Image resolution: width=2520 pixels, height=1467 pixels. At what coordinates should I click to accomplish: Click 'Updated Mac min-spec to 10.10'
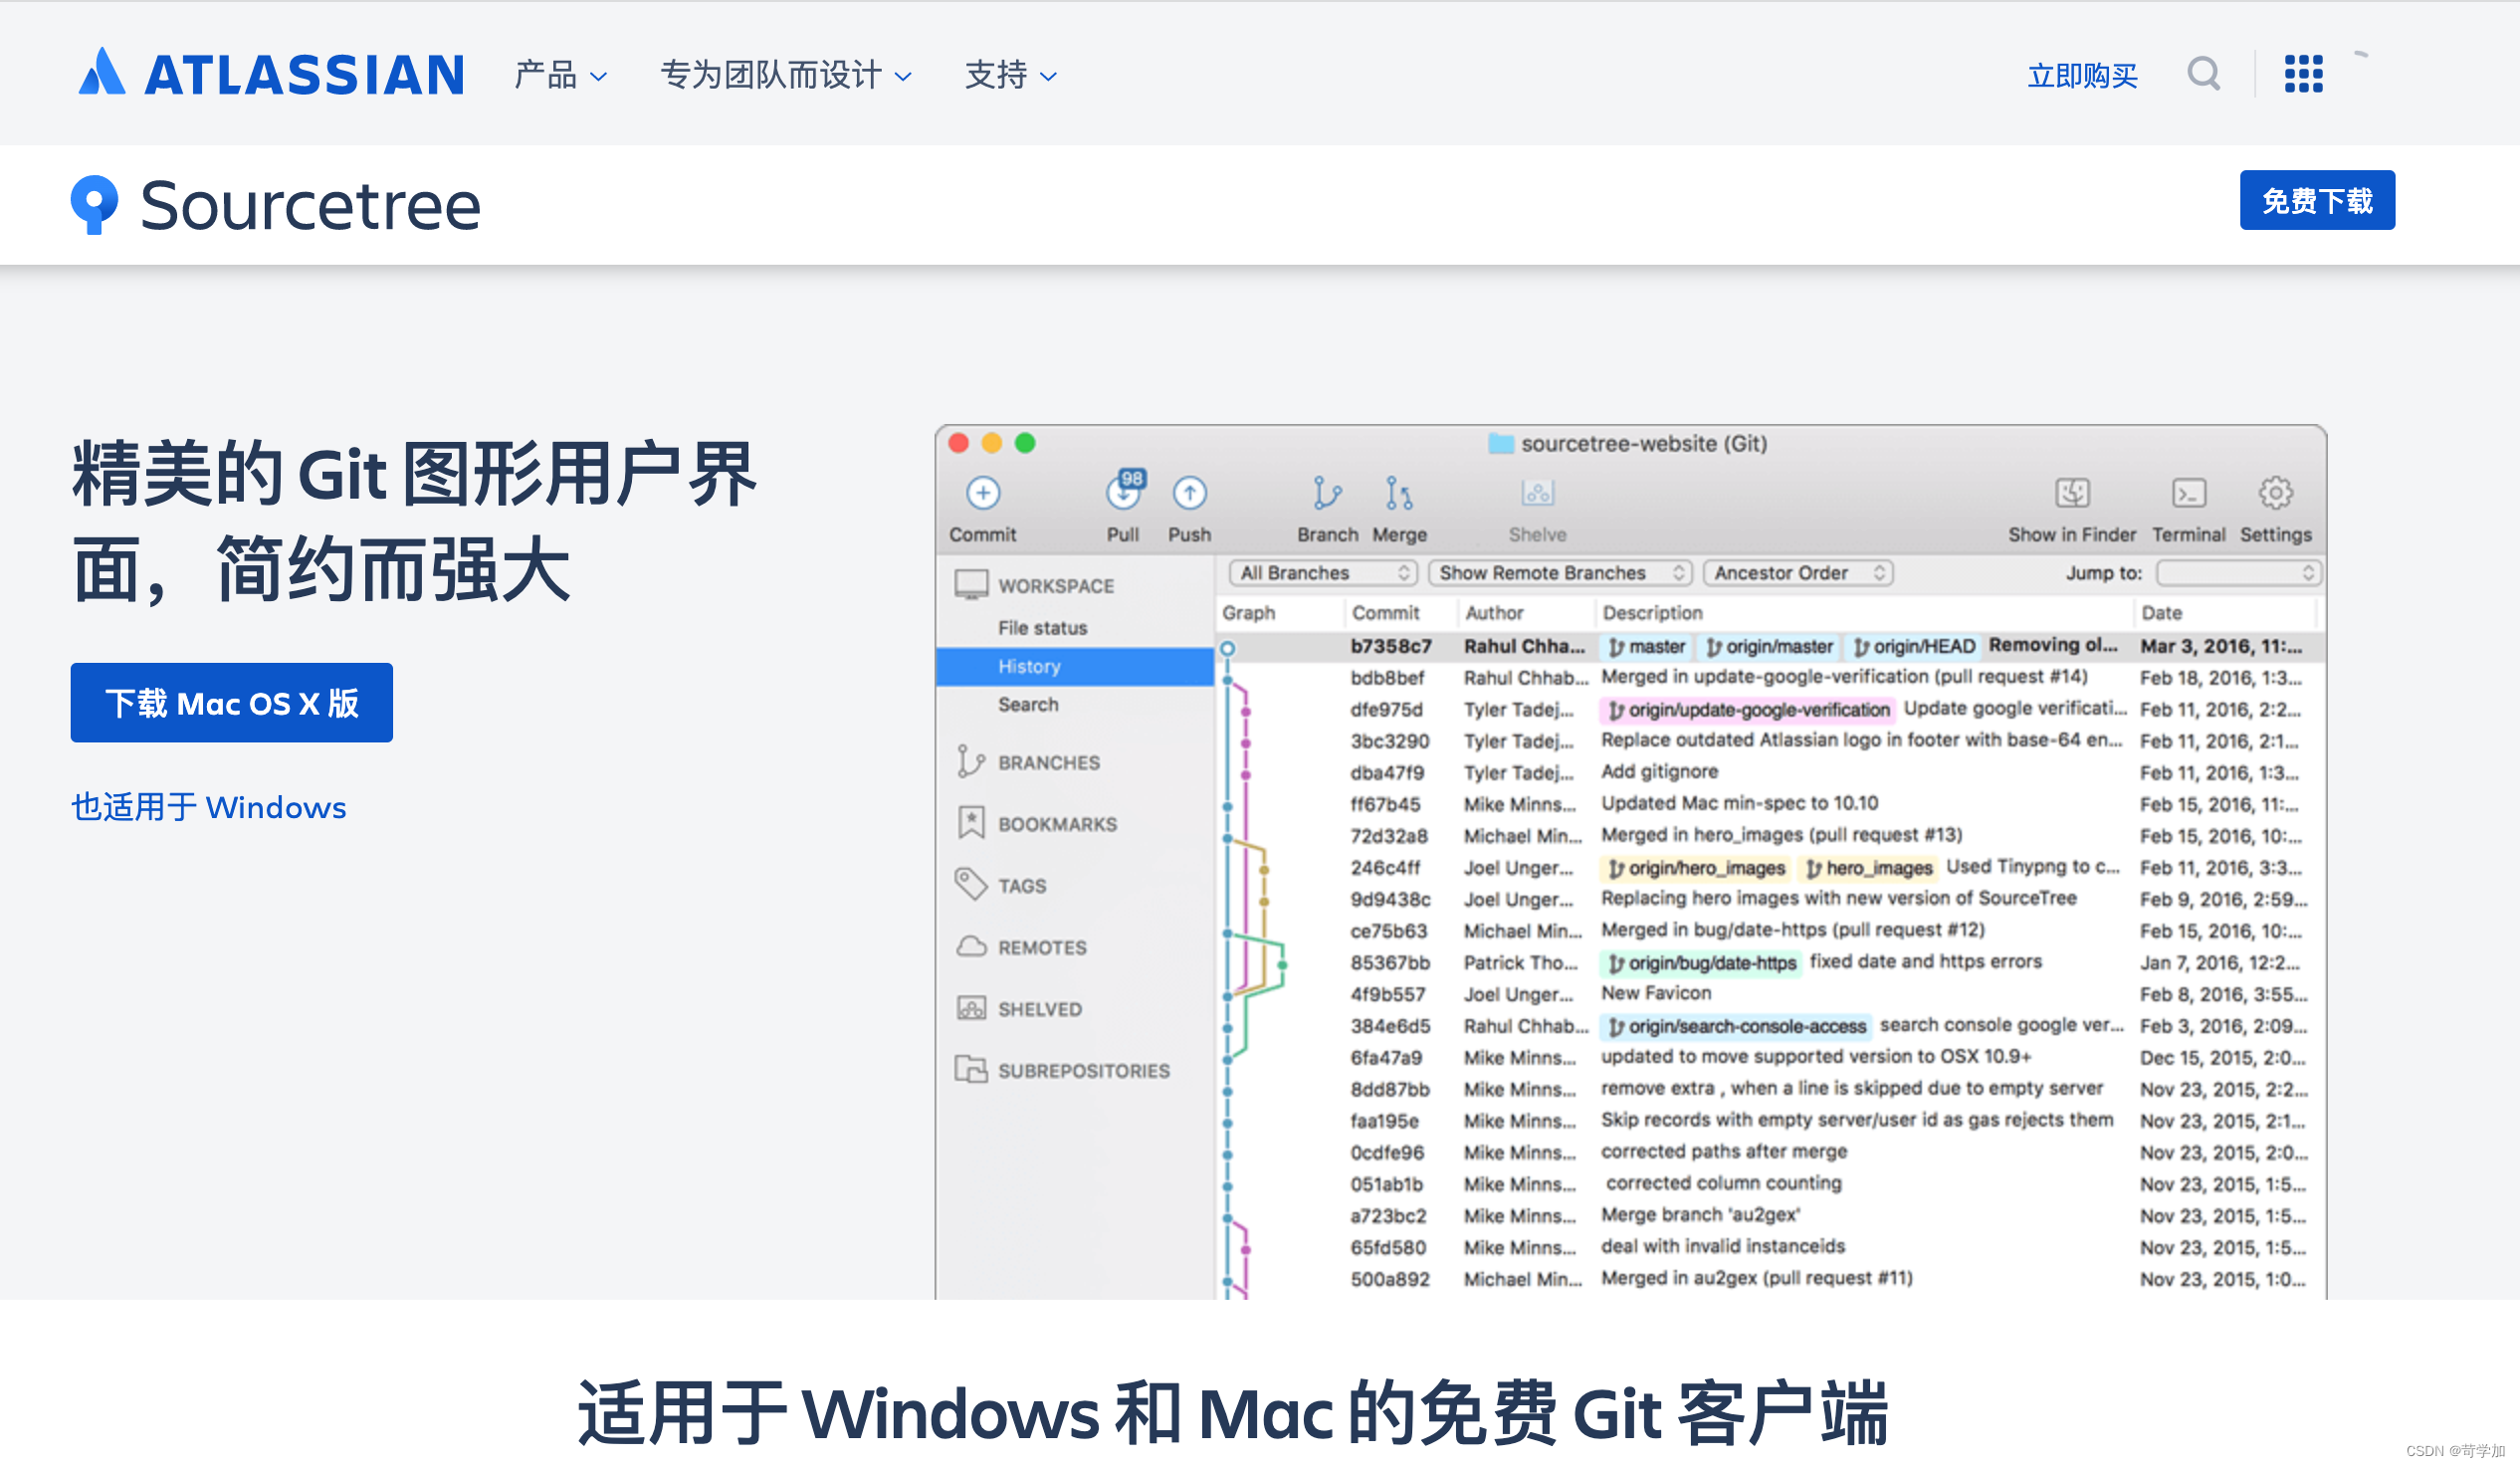tap(1739, 803)
